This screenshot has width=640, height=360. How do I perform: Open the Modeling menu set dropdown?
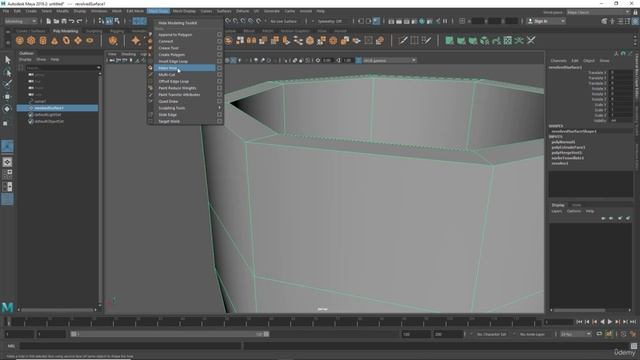point(20,21)
